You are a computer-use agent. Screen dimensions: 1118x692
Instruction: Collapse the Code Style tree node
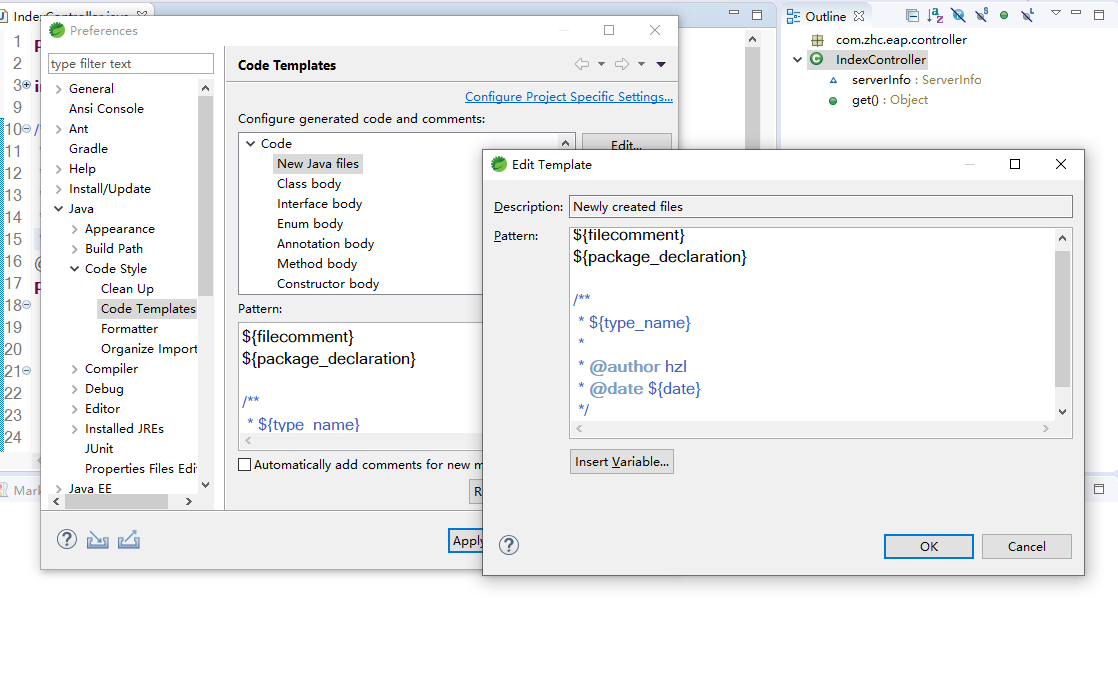[x=75, y=269]
